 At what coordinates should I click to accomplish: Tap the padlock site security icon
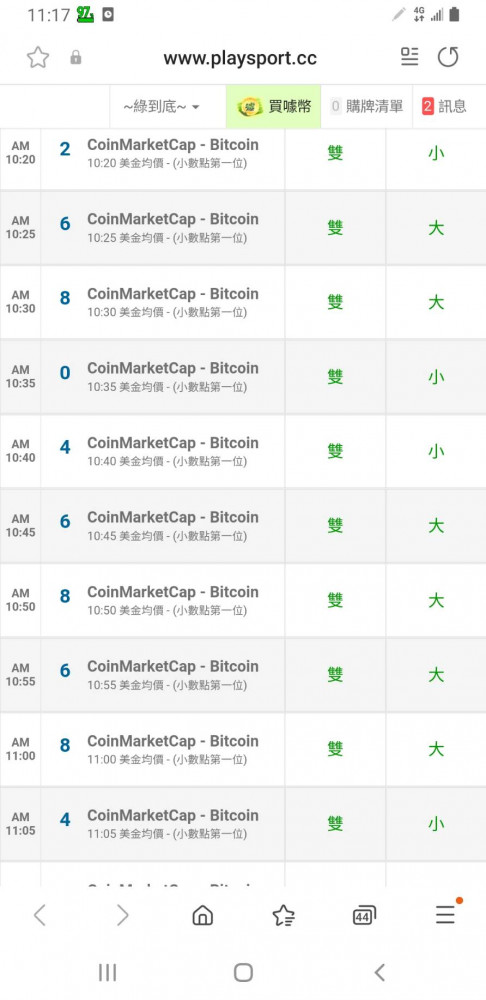[75, 58]
